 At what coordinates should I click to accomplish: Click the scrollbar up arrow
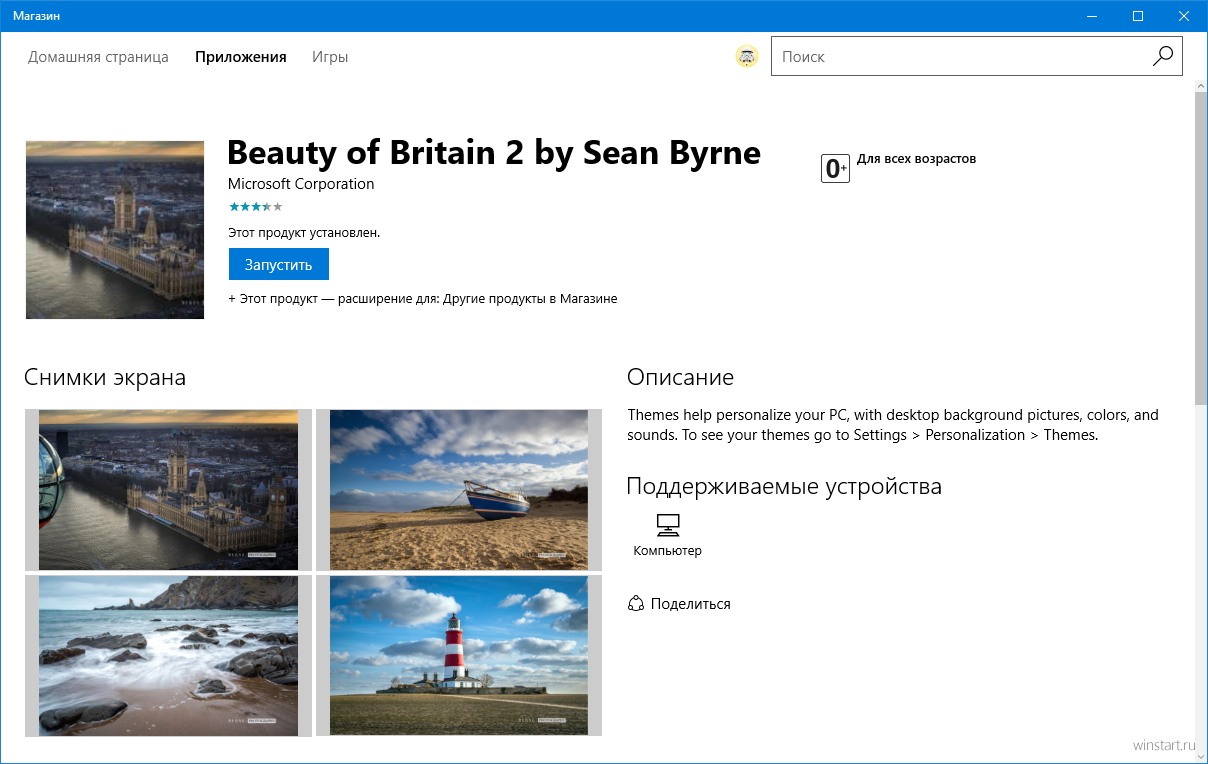tap(1201, 88)
